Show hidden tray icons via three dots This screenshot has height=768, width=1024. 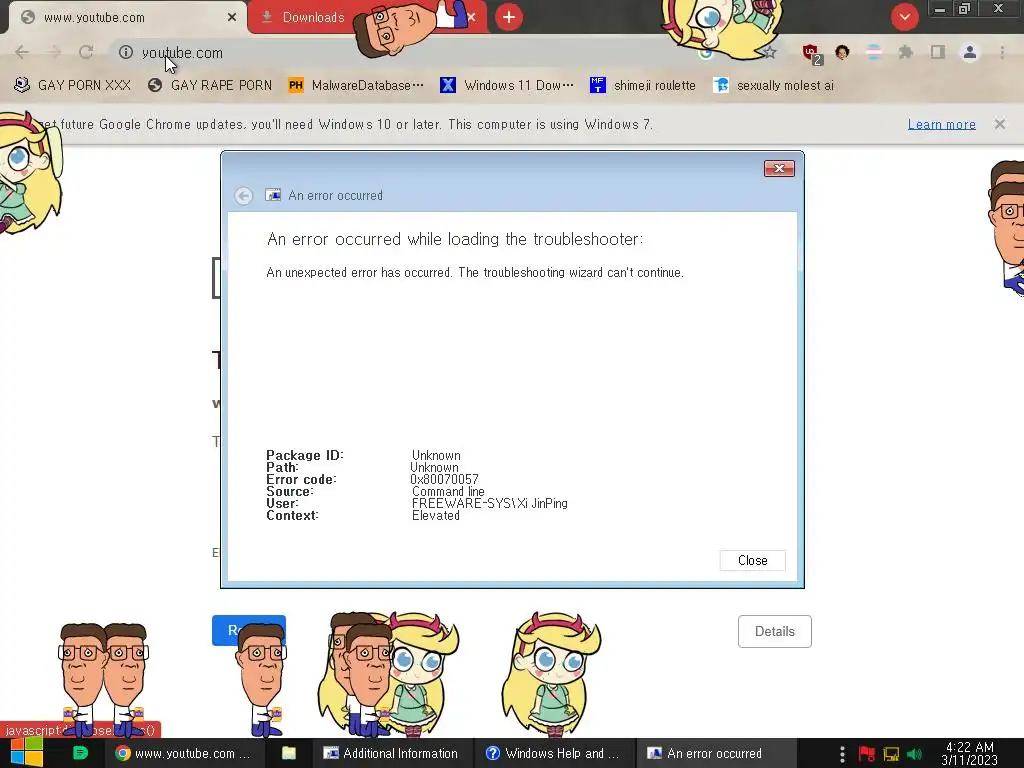[842, 754]
